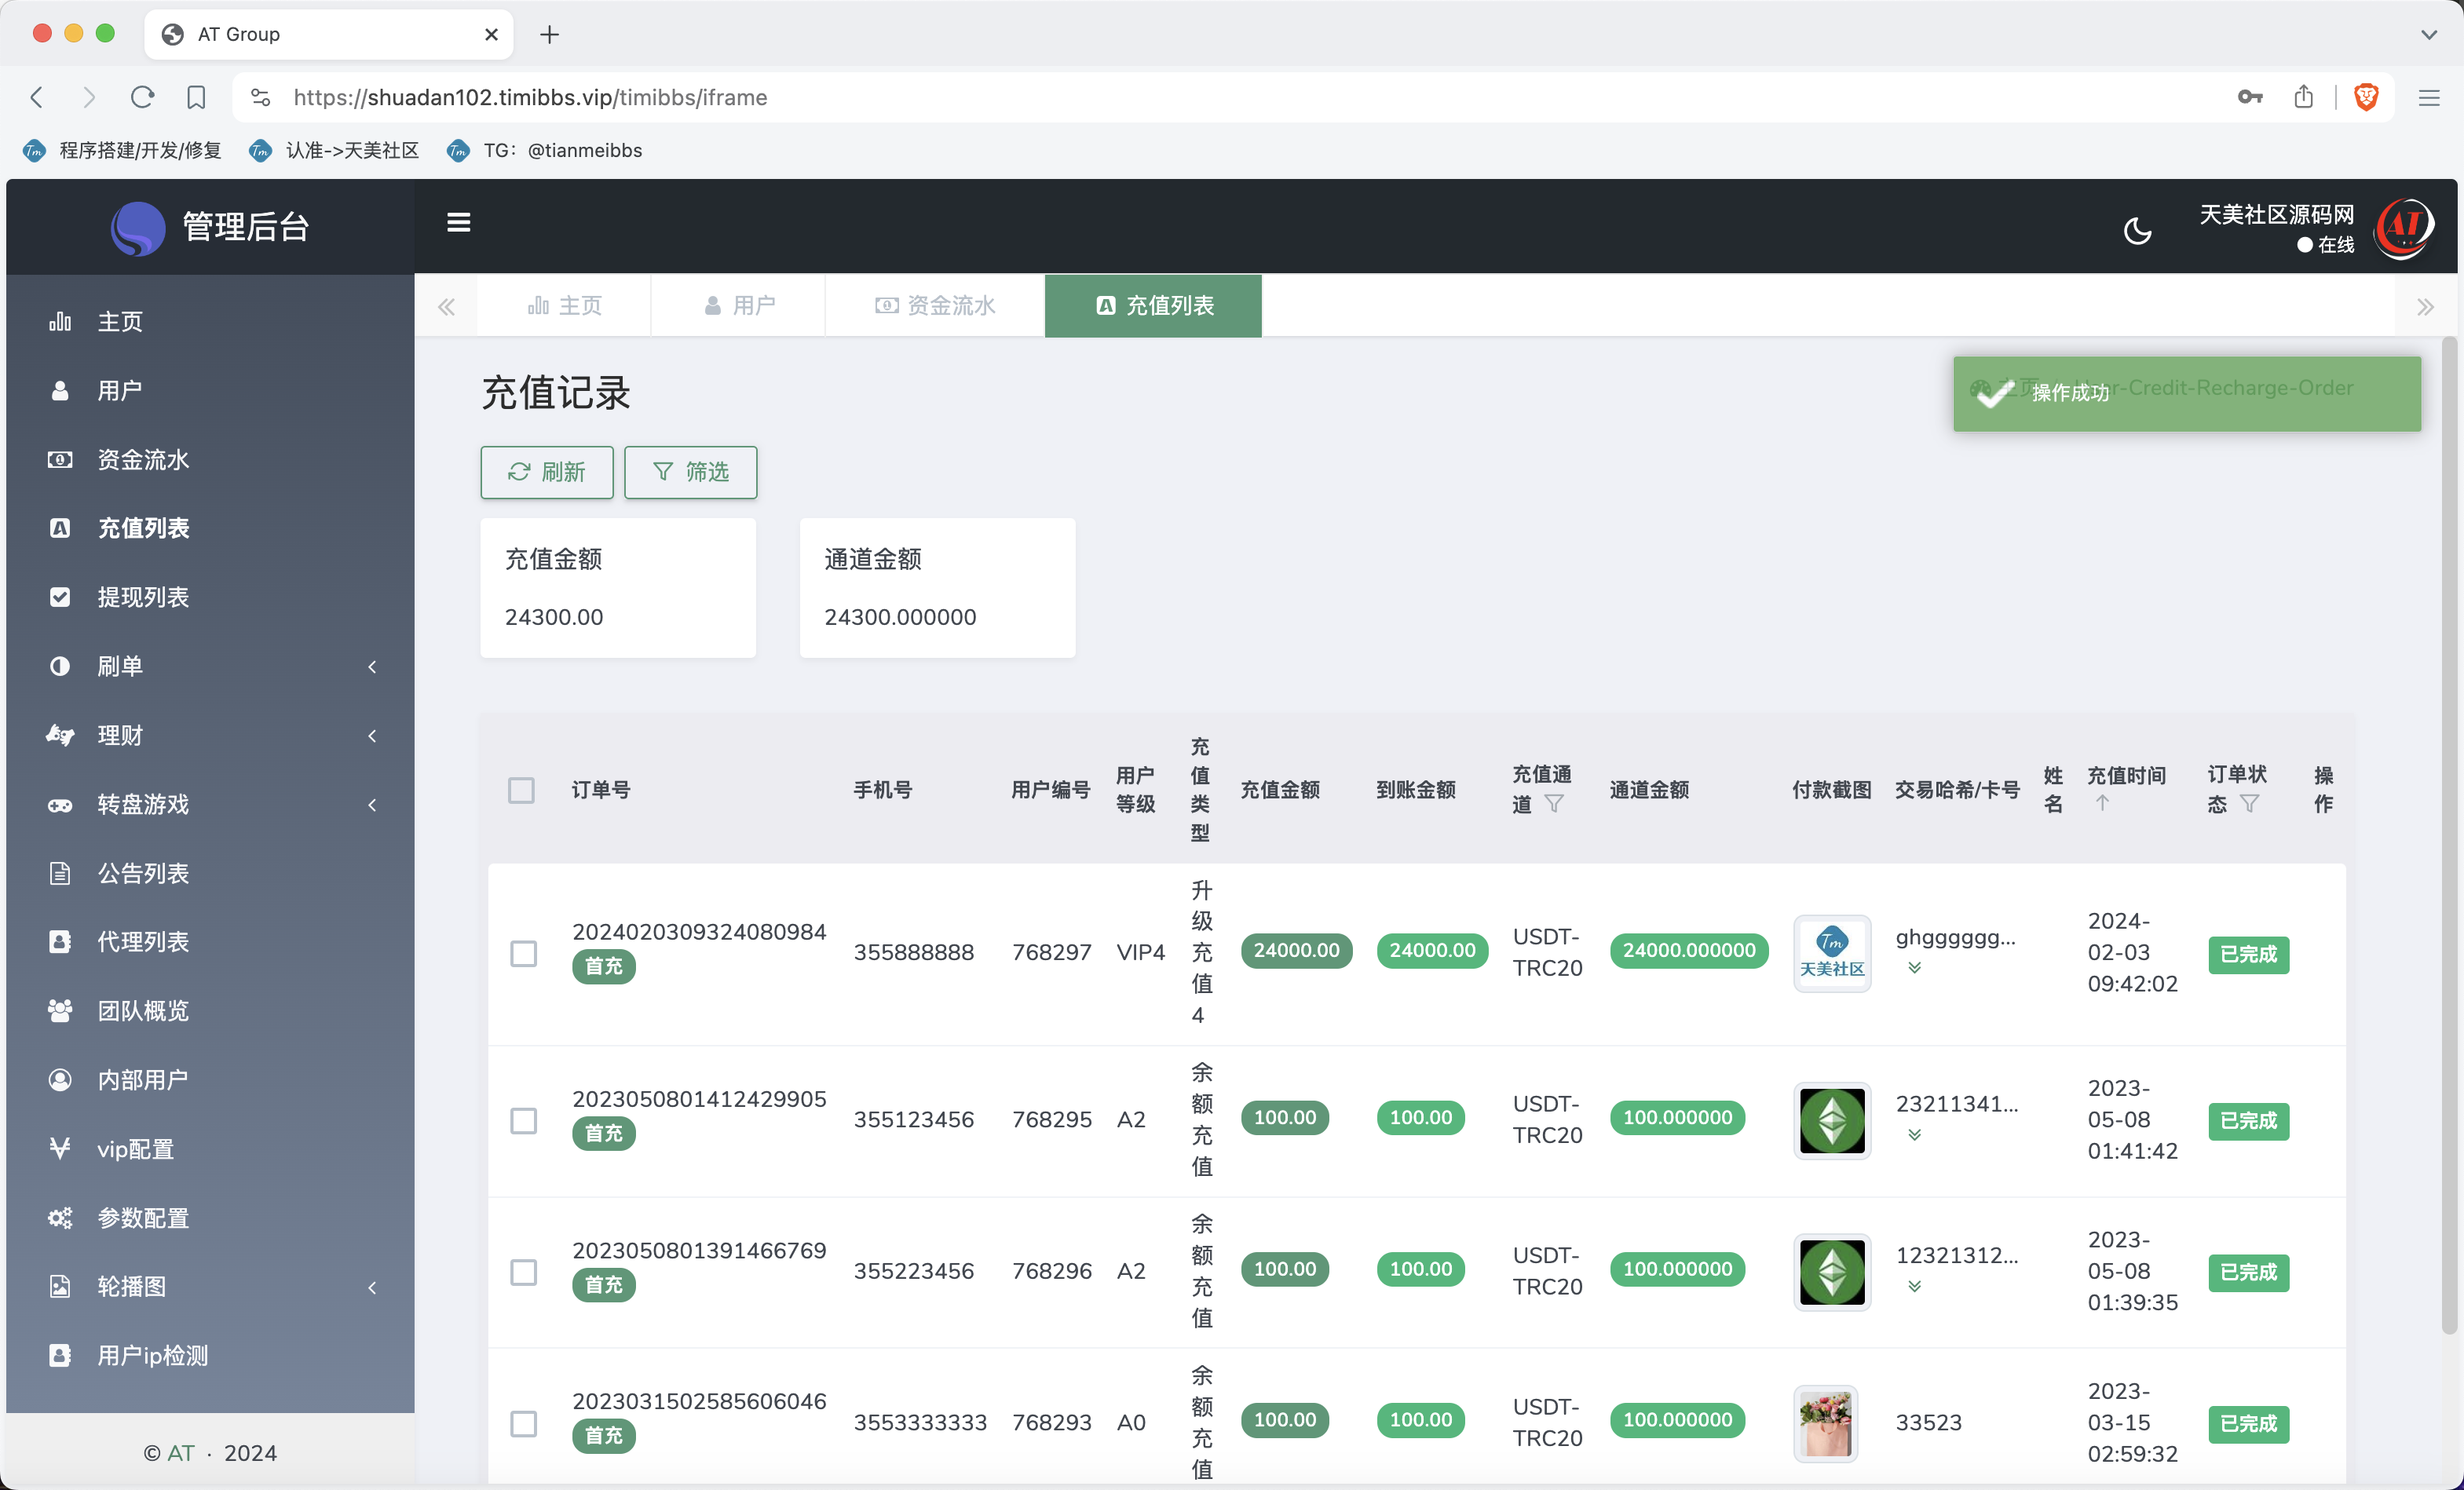Viewport: 2464px width, 1490px height.
Task: Select checkbox for order 2023050801412429905
Action: tap(523, 1120)
